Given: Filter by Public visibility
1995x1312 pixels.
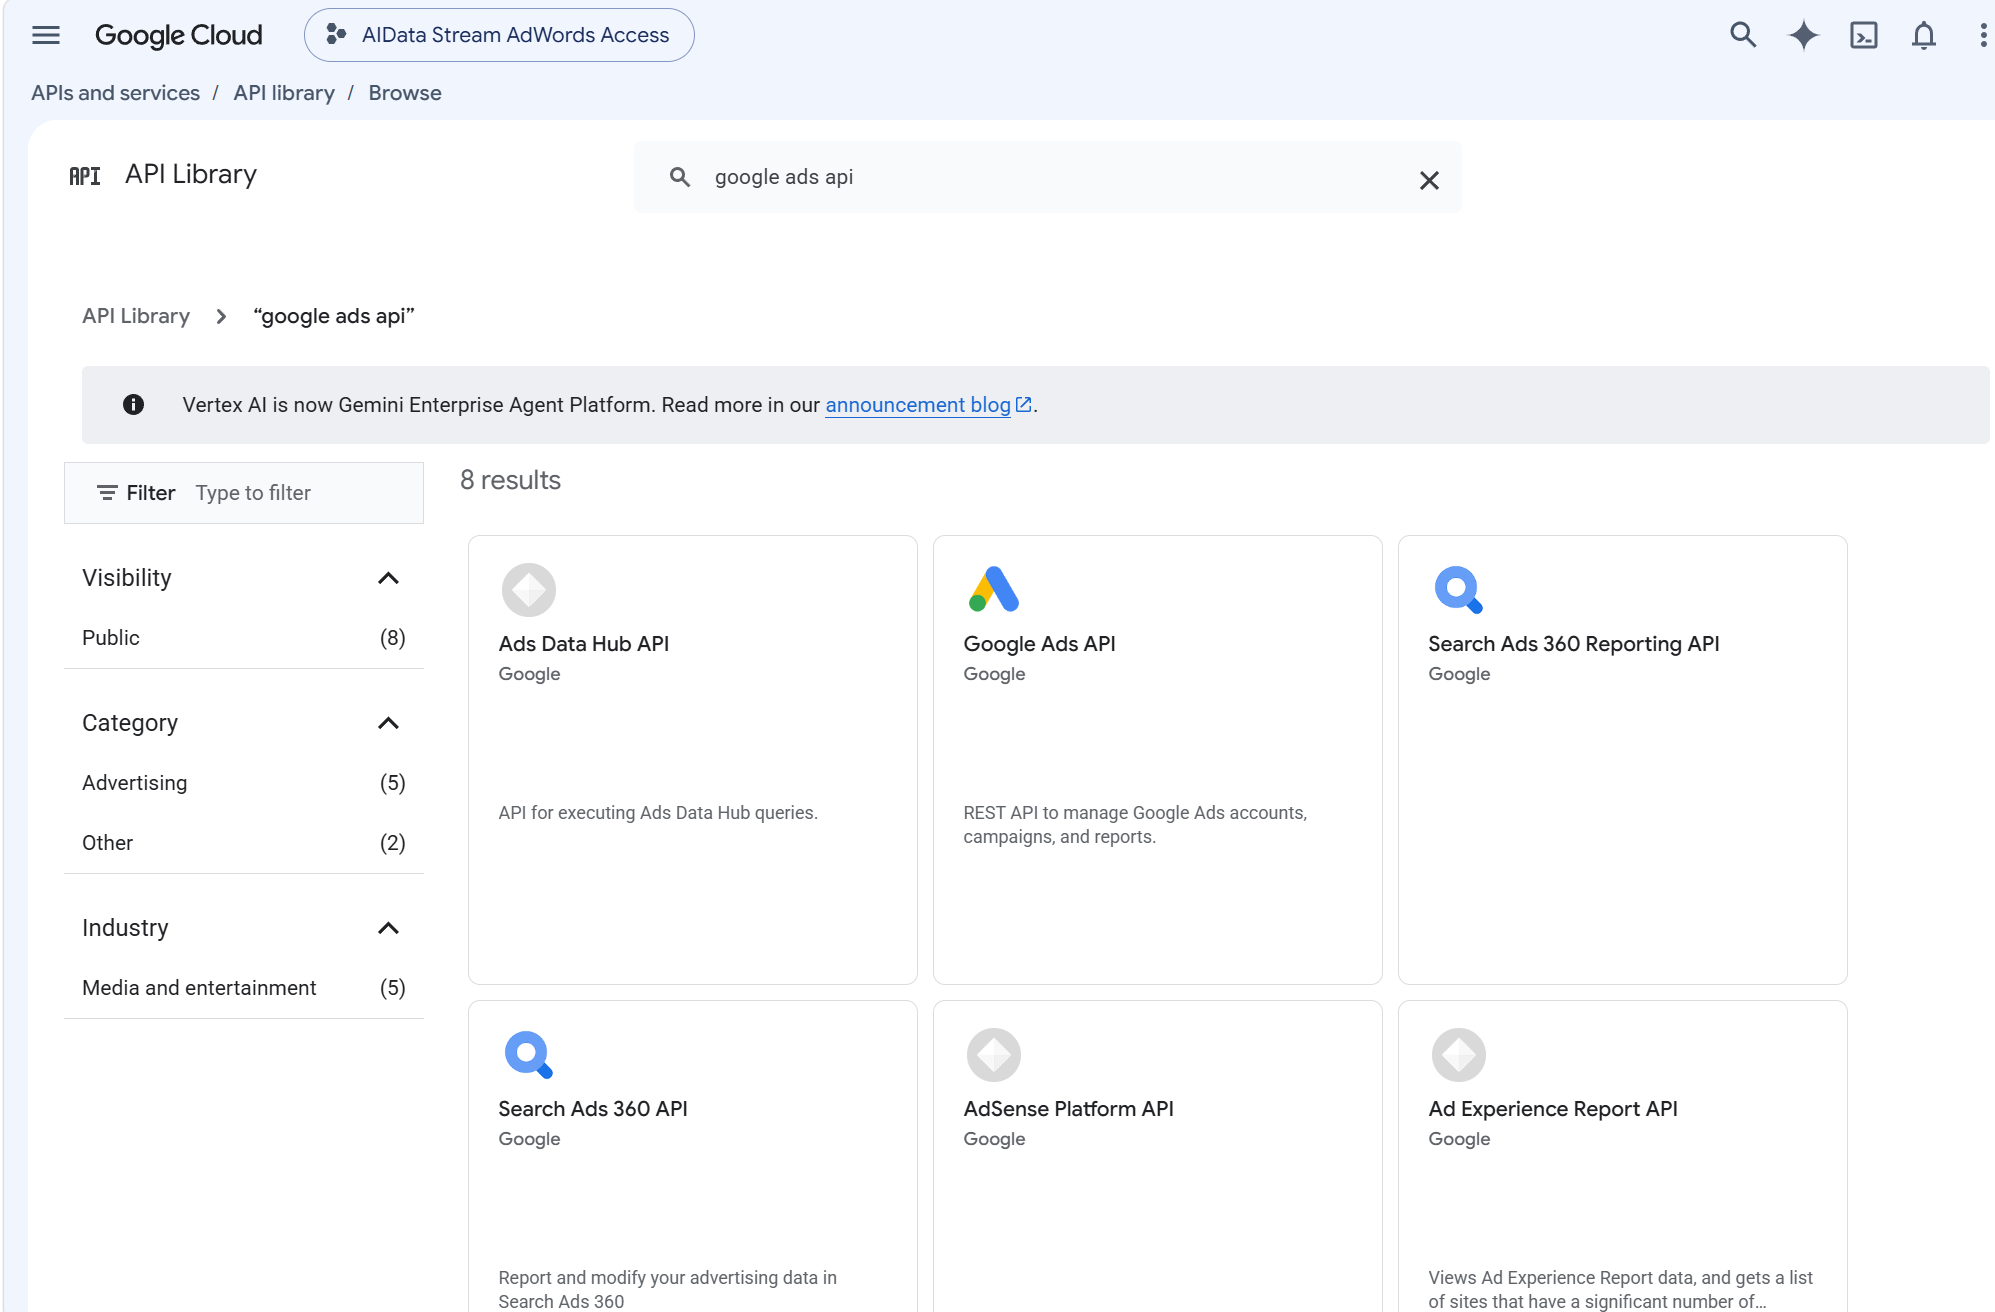Looking at the screenshot, I should coord(244,638).
